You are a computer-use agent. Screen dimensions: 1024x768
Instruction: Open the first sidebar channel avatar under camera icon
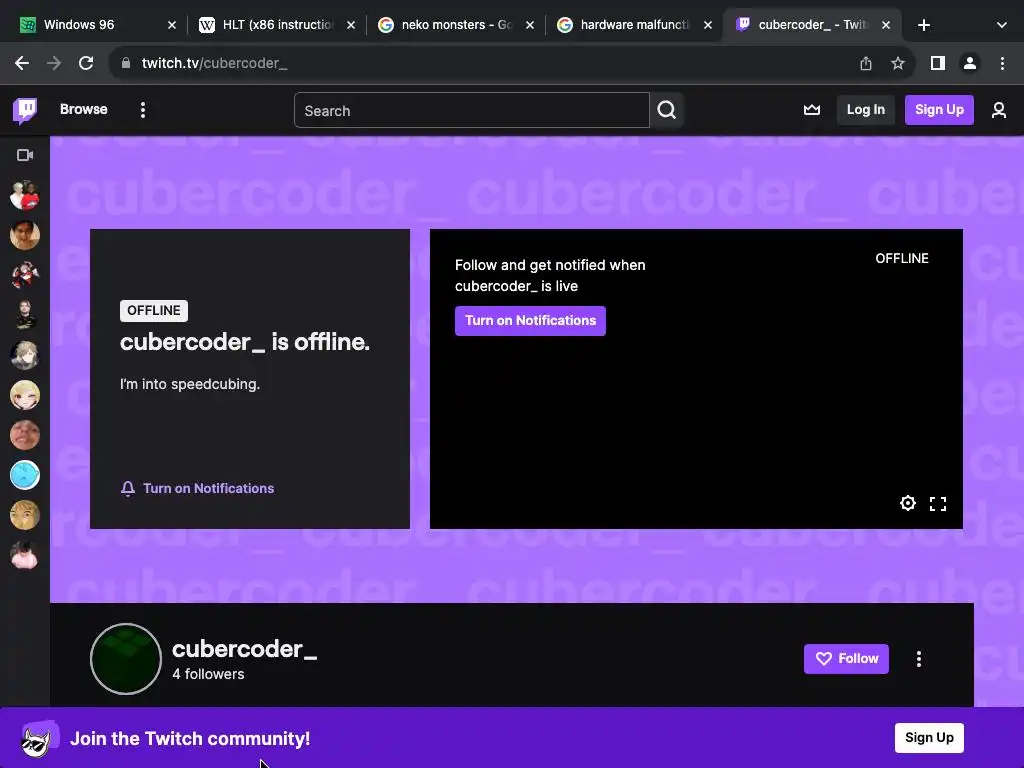25,195
